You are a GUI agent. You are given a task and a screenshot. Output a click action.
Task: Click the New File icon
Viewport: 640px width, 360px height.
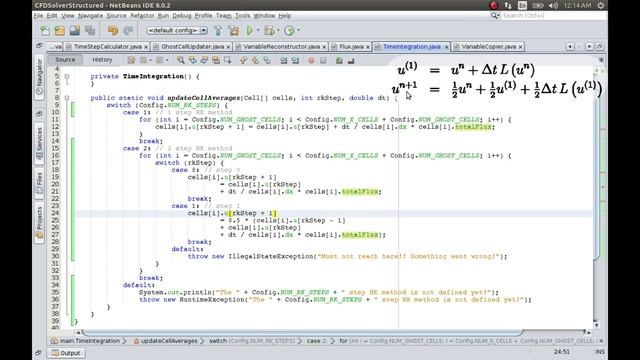coord(45,31)
